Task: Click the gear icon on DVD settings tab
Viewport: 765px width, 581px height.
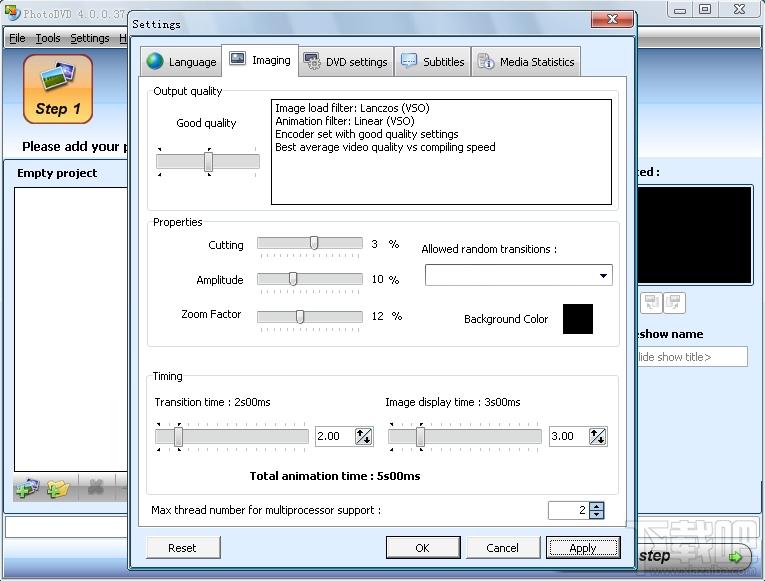Action: pyautogui.click(x=312, y=61)
